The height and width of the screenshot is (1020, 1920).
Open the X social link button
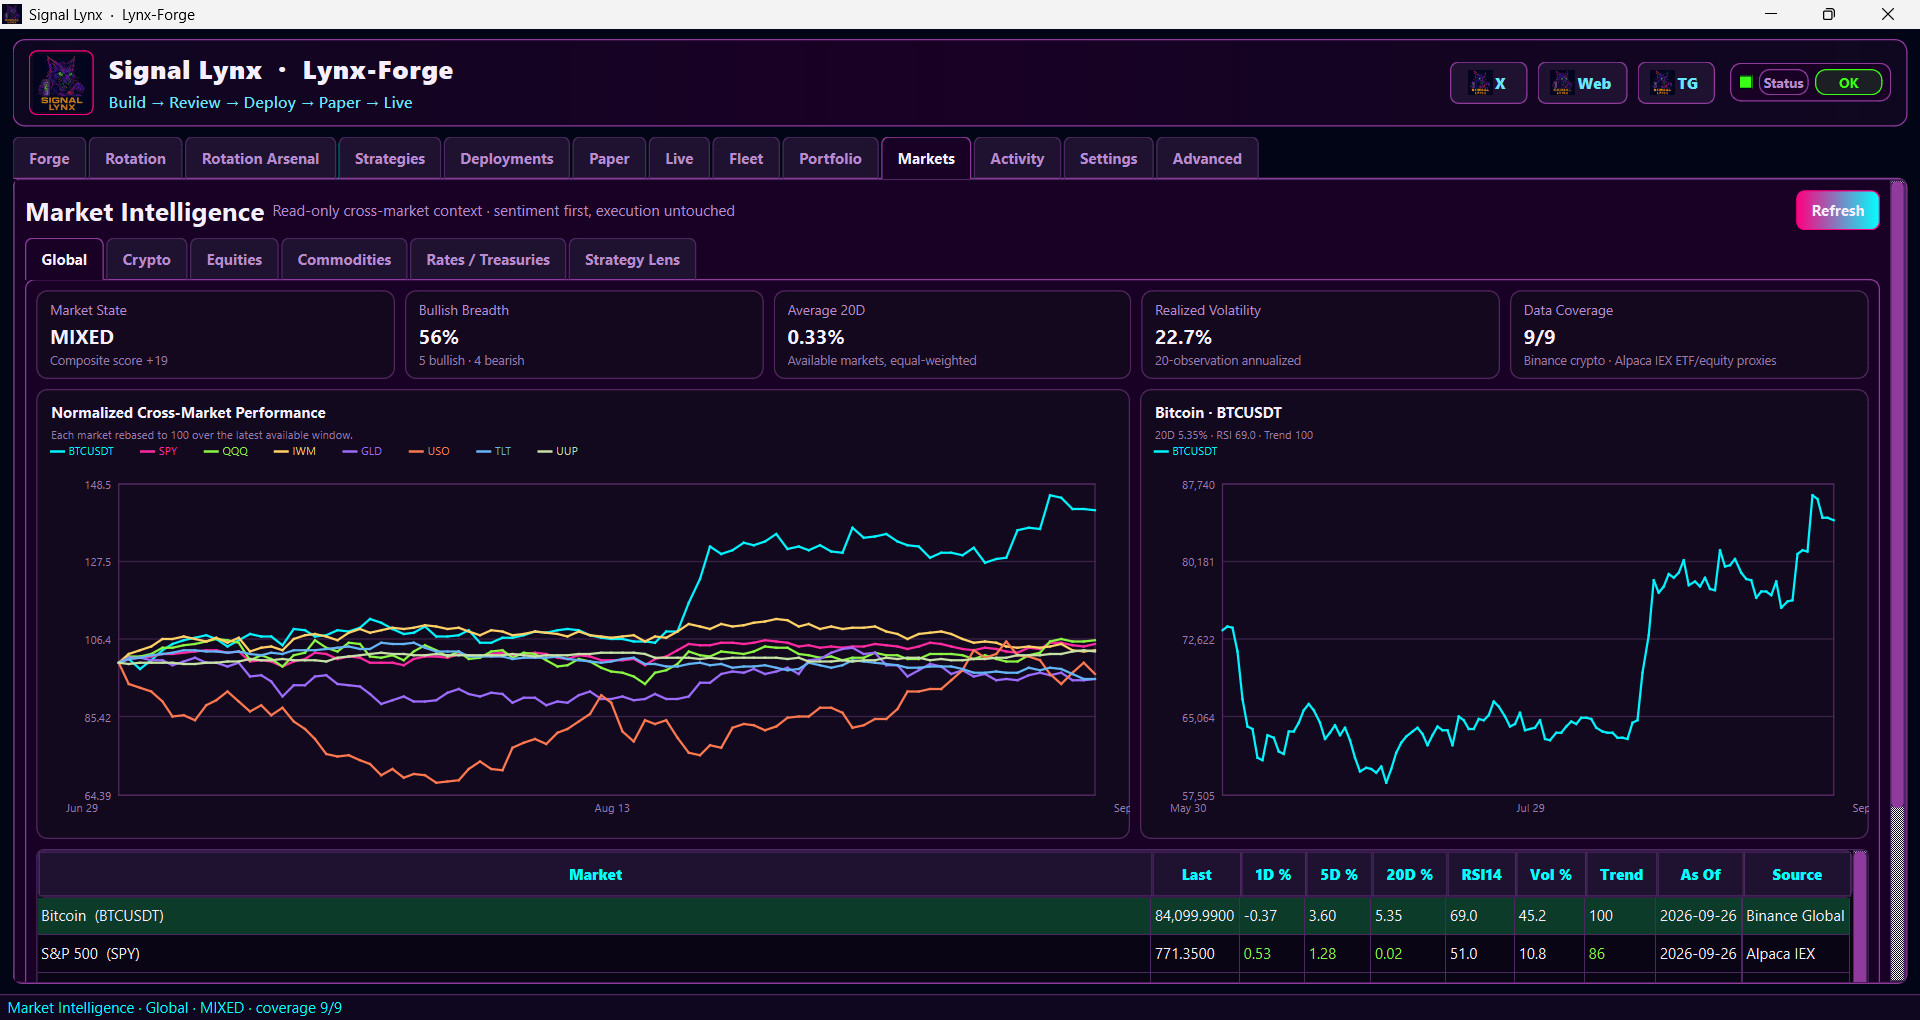(1488, 83)
